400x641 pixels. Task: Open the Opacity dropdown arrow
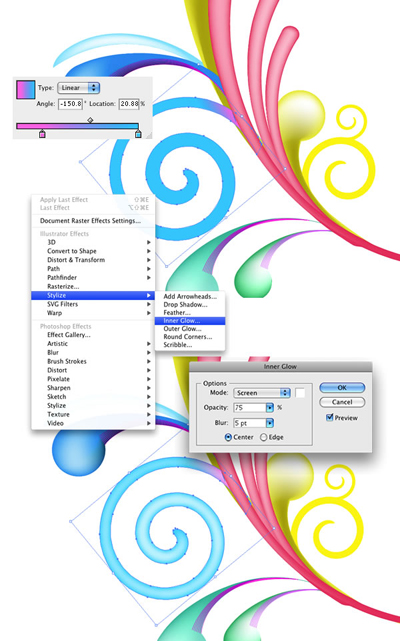(x=270, y=408)
